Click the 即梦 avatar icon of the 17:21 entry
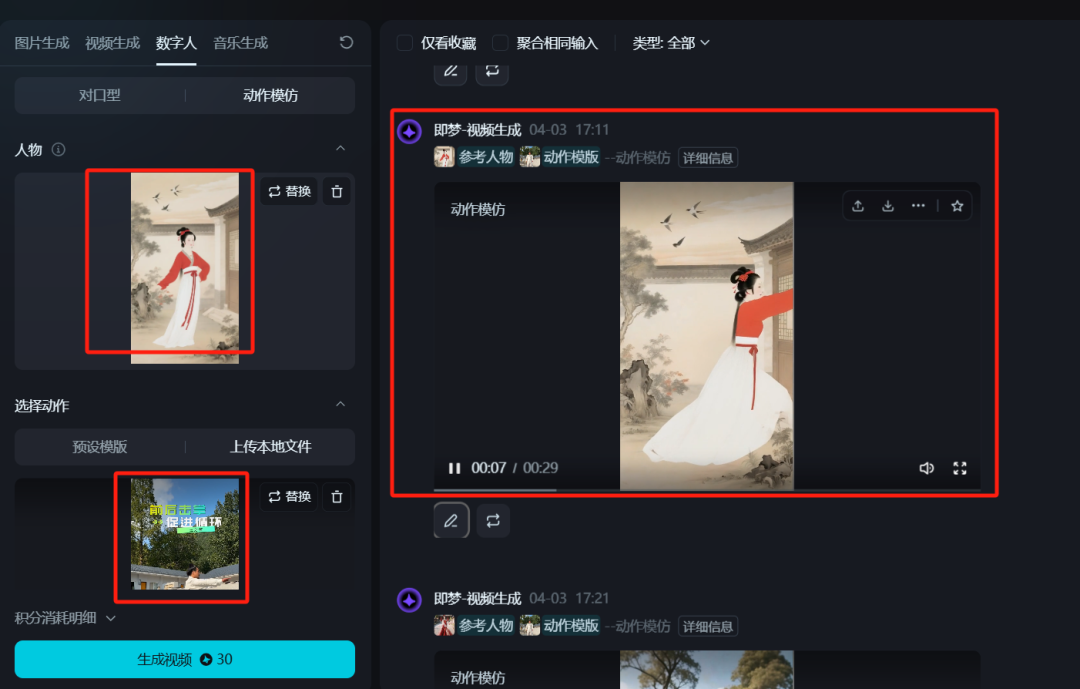 (x=409, y=600)
